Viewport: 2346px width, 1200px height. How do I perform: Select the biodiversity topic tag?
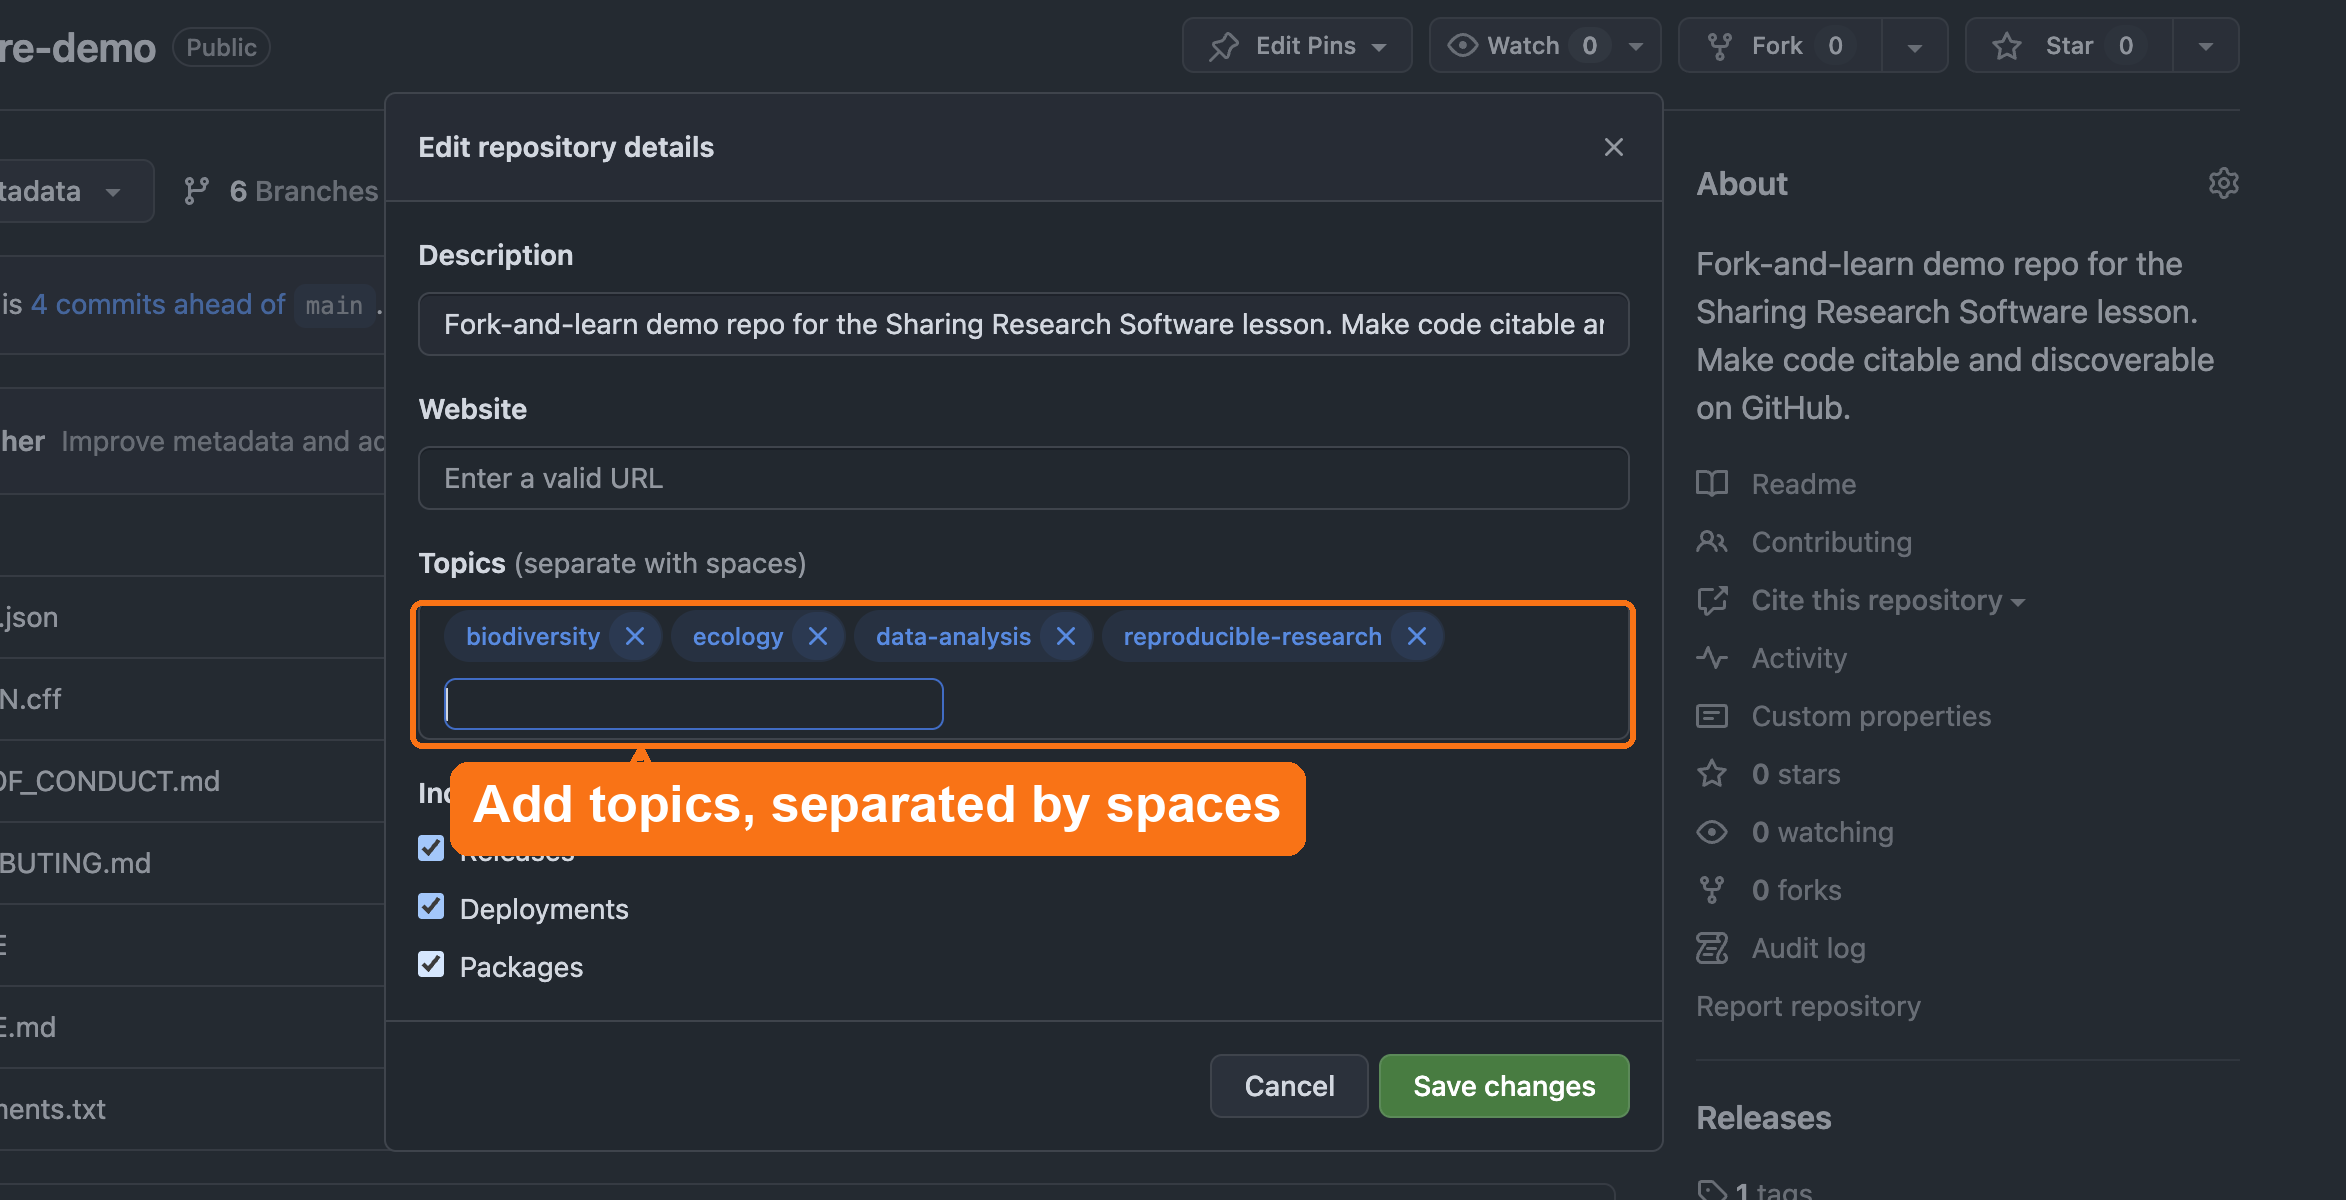point(533,636)
